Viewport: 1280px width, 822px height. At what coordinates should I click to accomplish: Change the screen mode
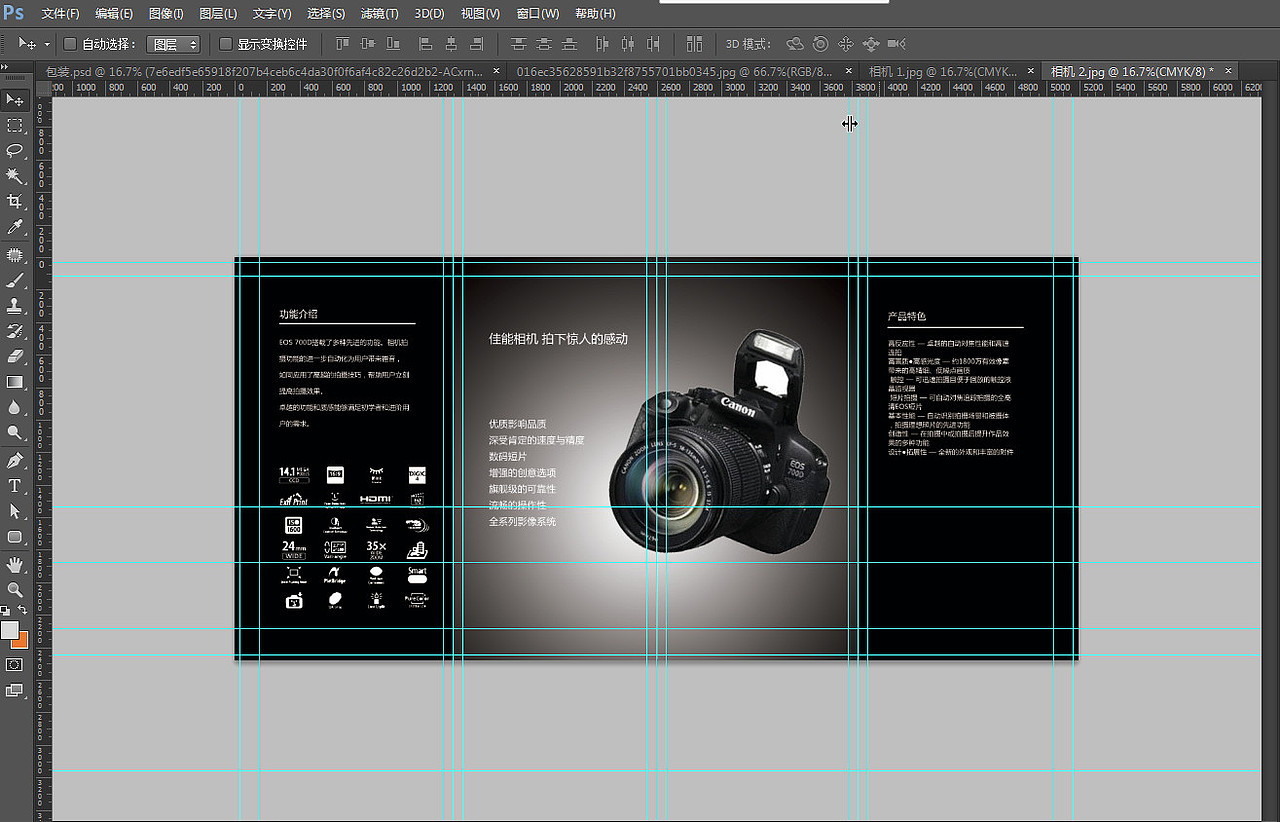point(15,690)
